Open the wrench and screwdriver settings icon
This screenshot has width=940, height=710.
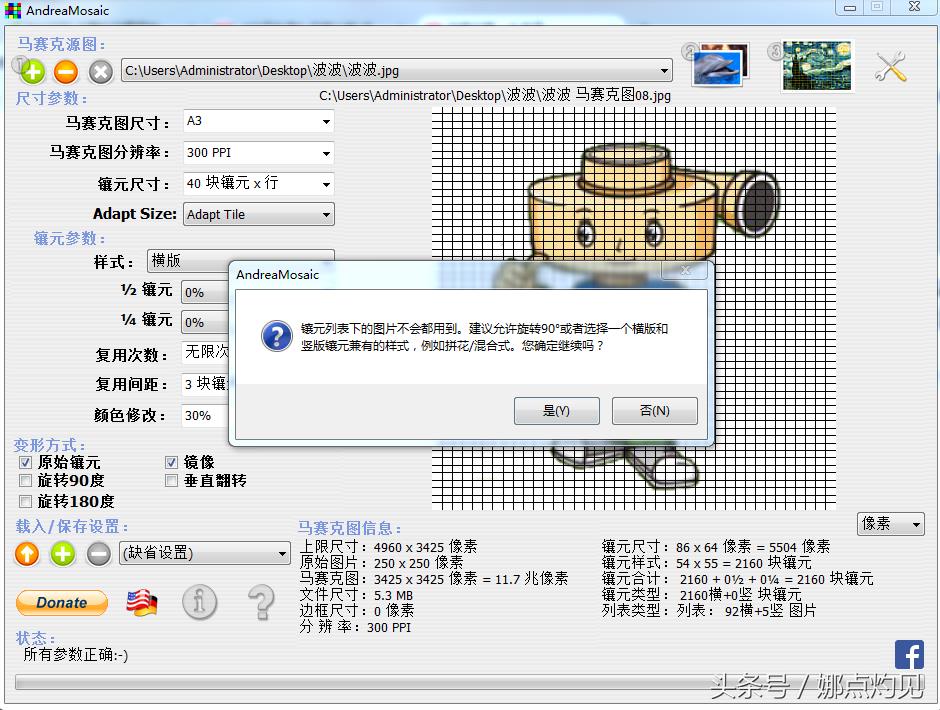(890, 67)
